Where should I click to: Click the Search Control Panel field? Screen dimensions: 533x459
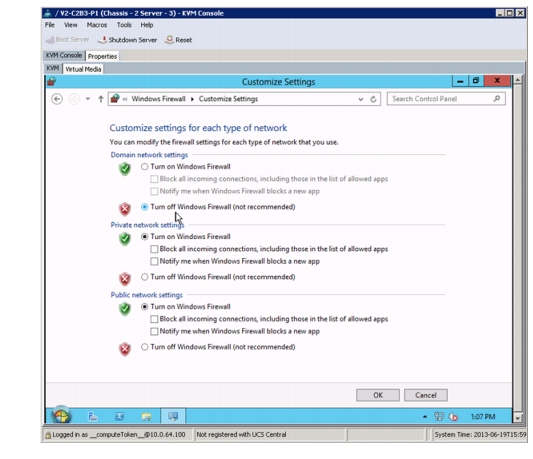(446, 99)
